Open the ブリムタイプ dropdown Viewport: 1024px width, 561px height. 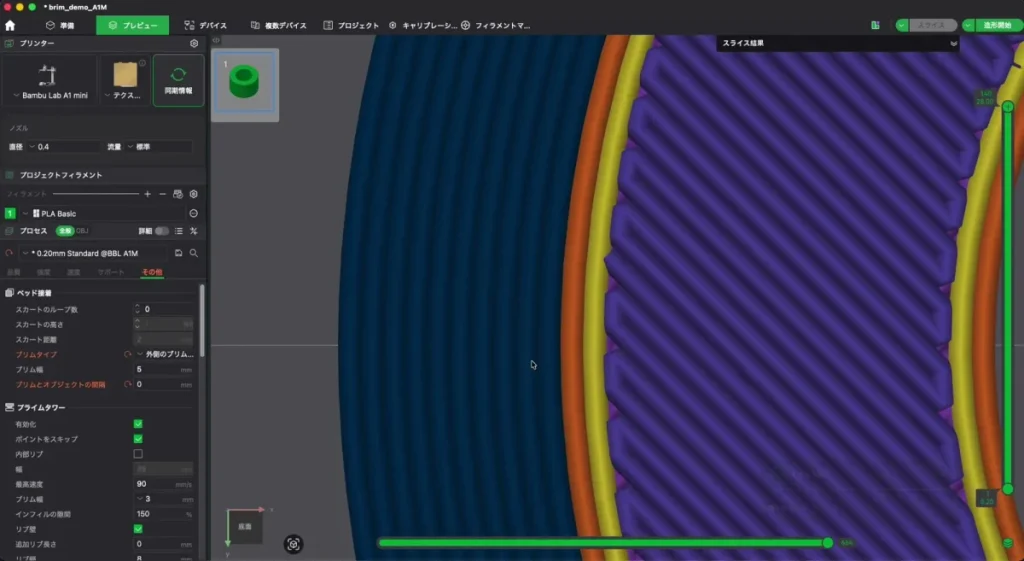(x=165, y=355)
